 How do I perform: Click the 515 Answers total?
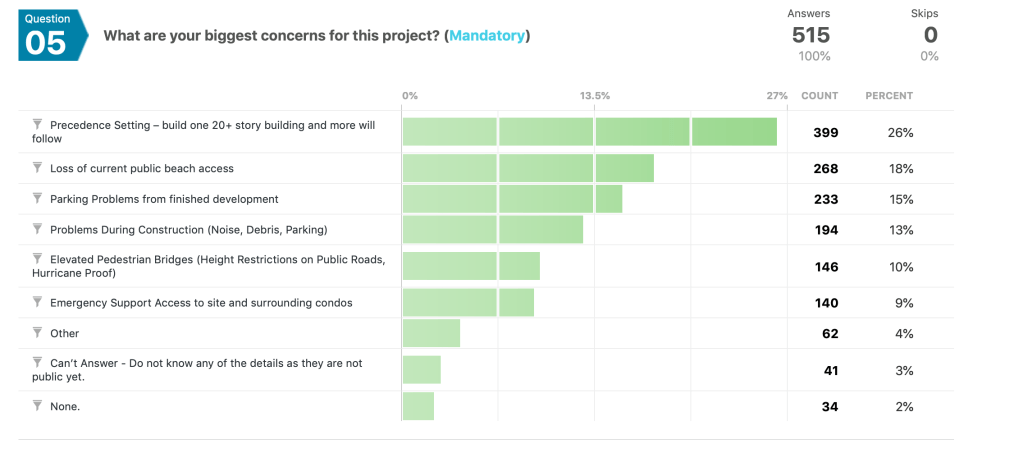(811, 35)
